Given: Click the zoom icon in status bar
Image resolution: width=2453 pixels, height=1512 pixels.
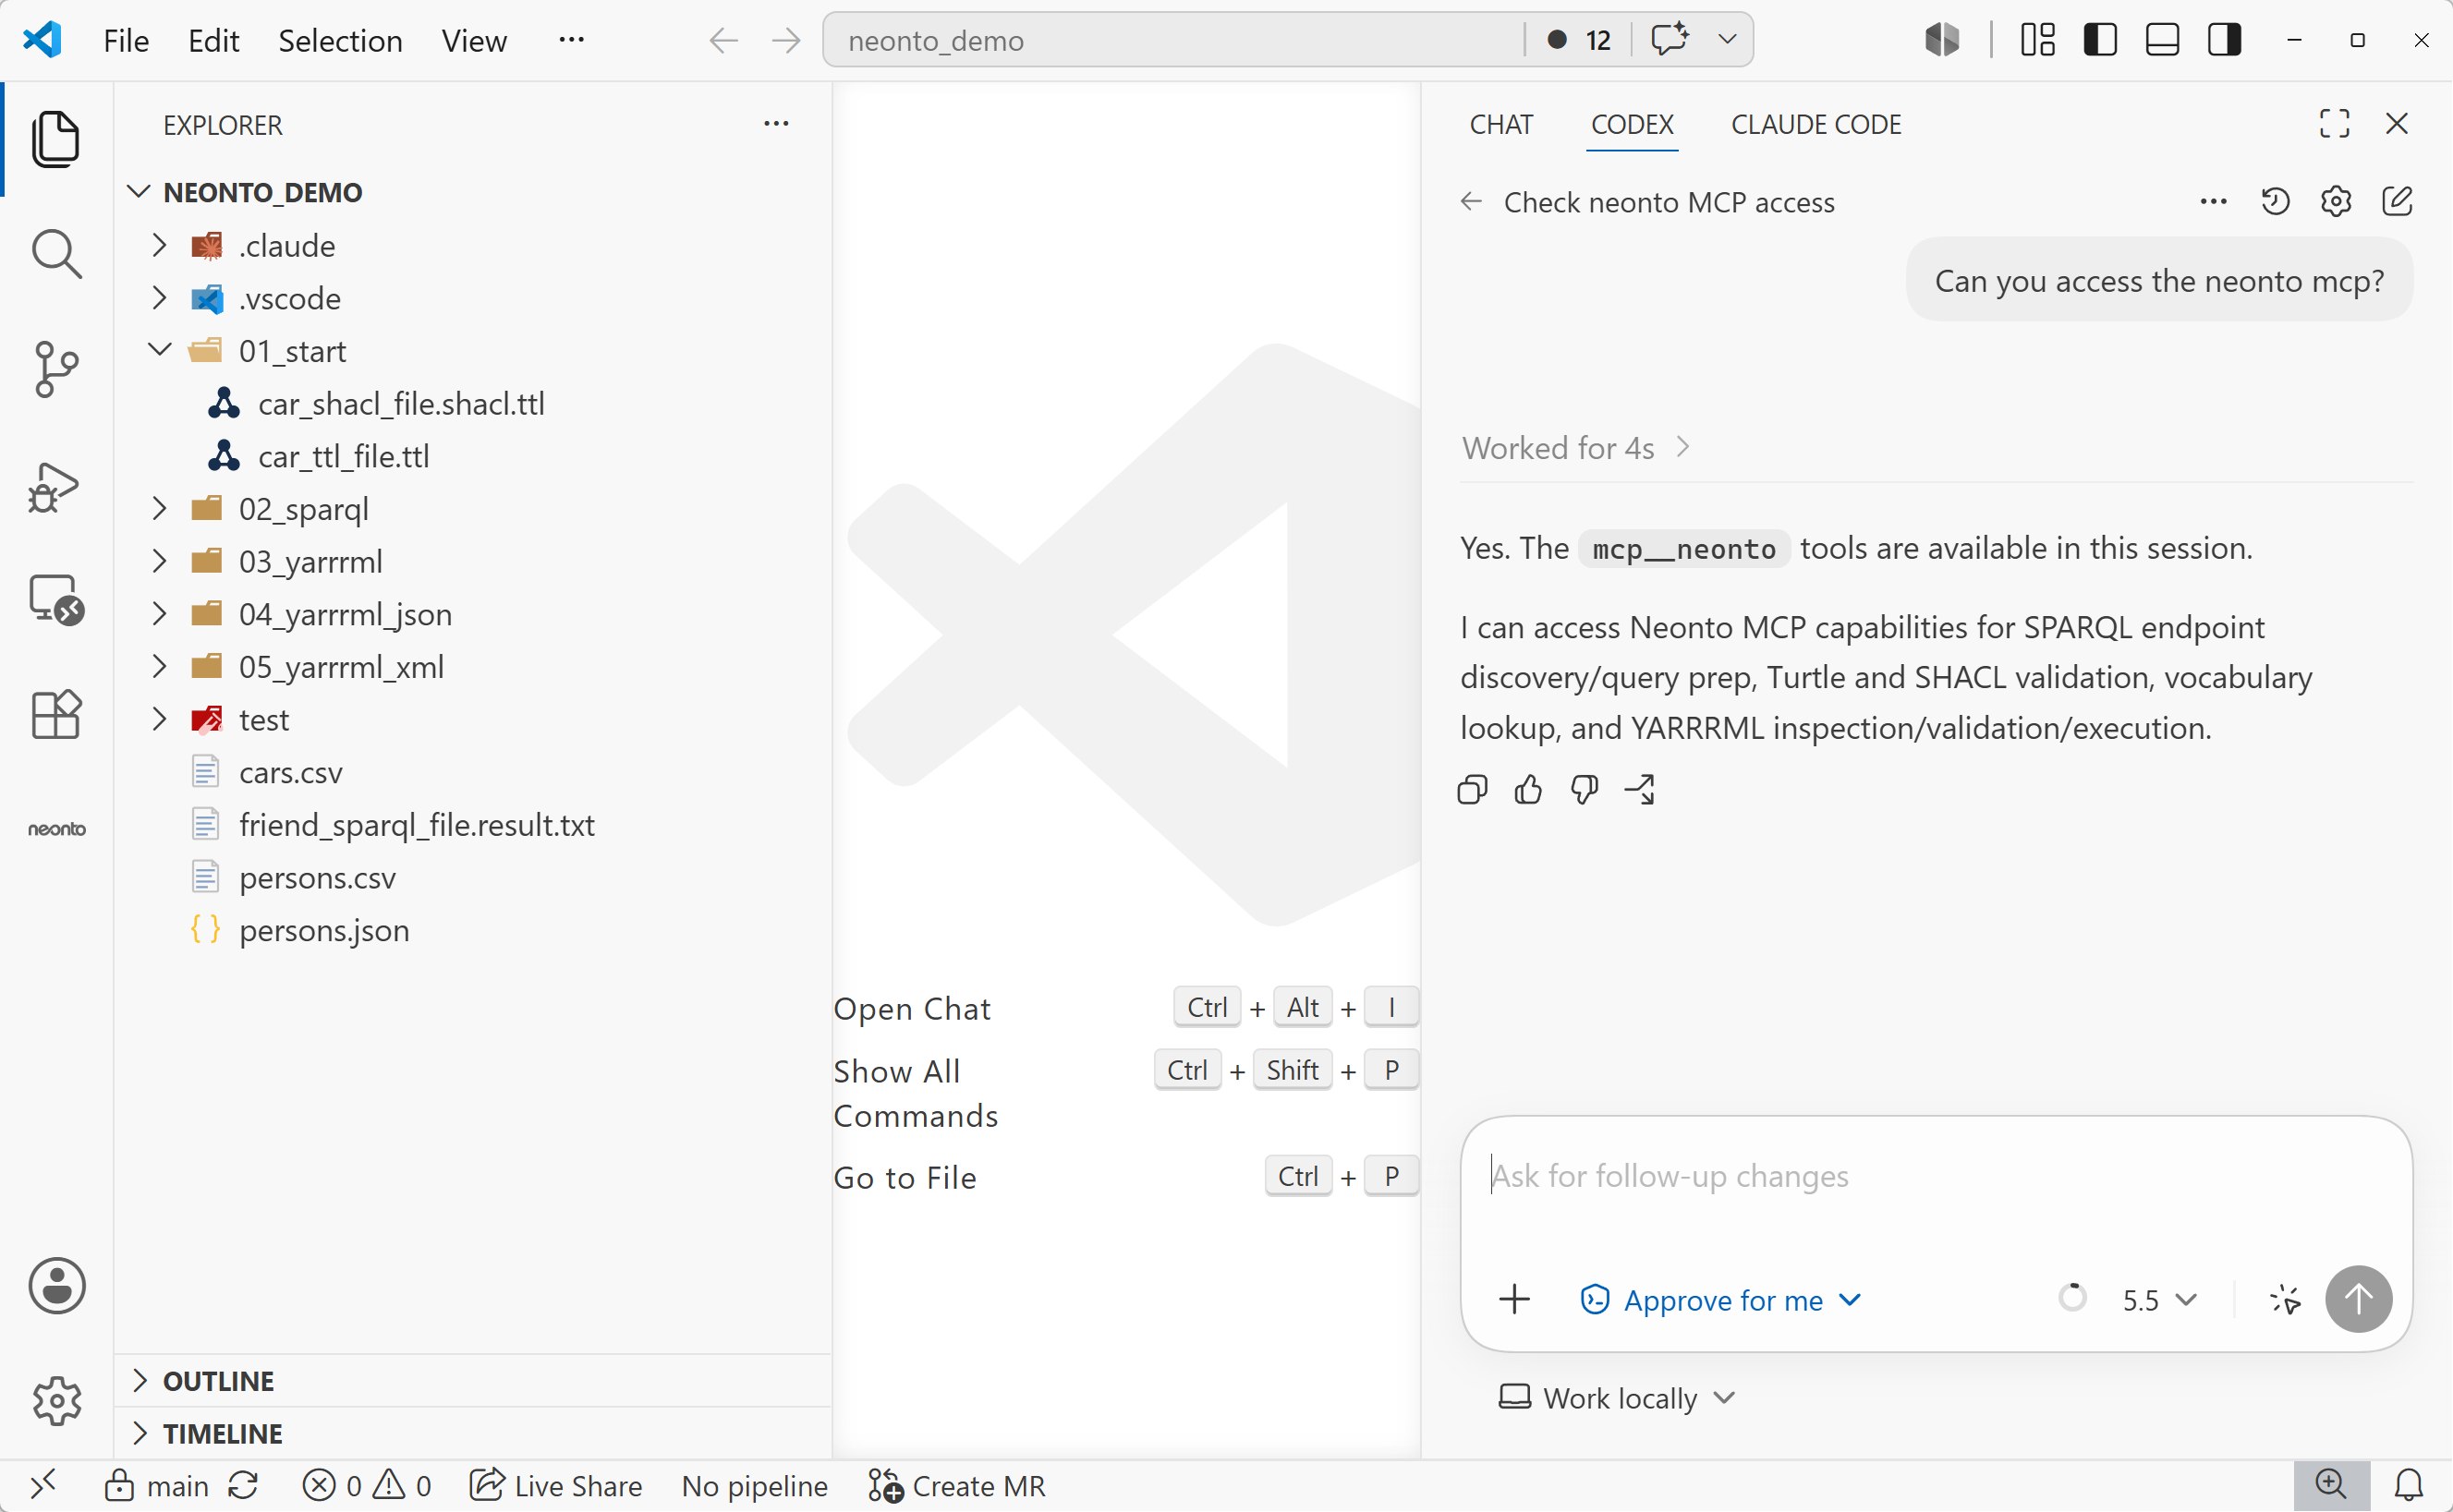Looking at the screenshot, I should pos(2331,1486).
